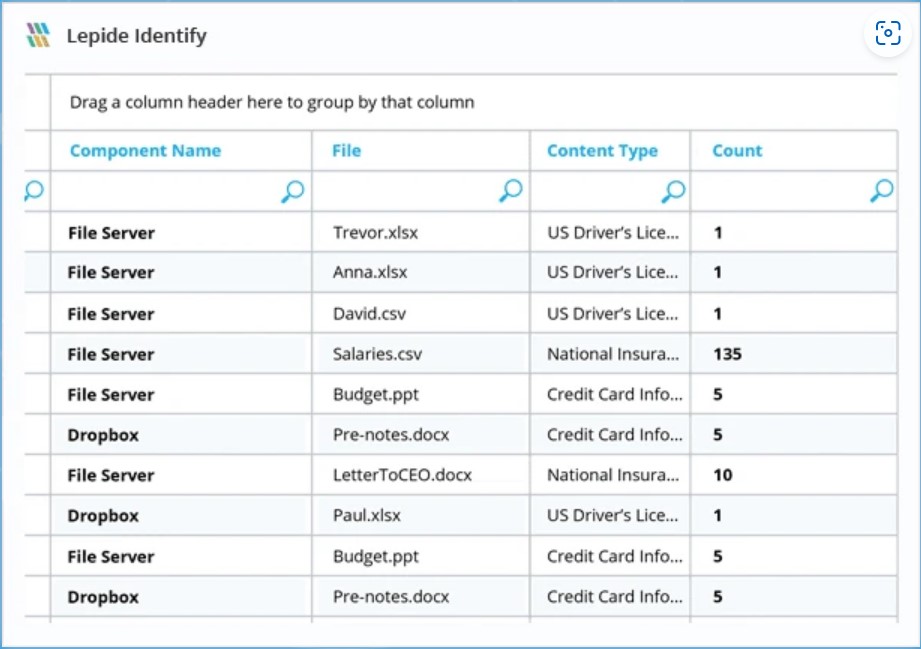Image resolution: width=921 pixels, height=649 pixels.
Task: Click the count cell in the David.csv row
Action: point(794,314)
